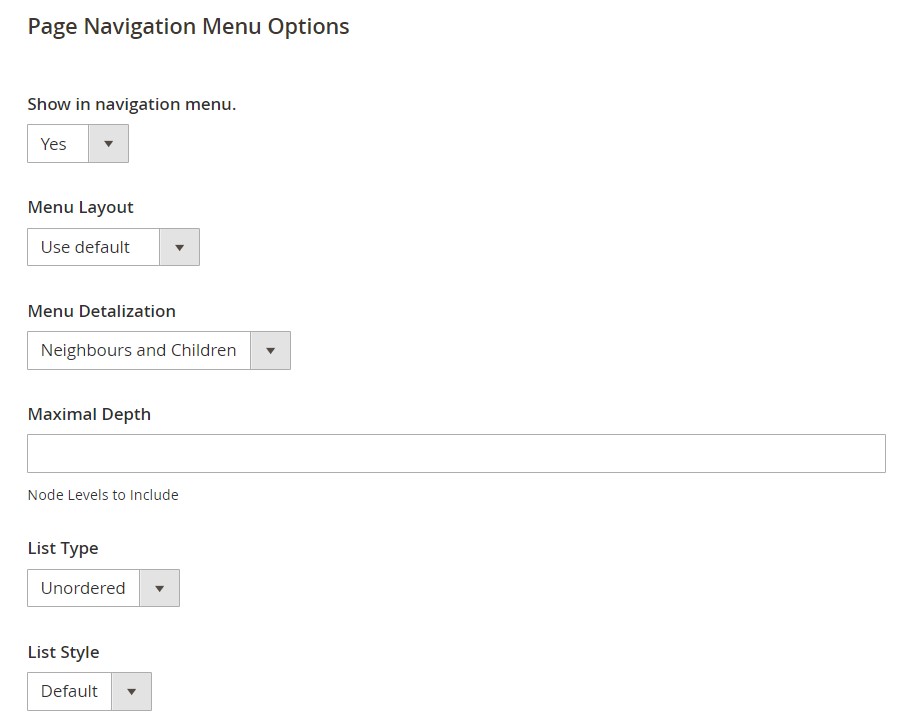Click the 'Menu Layout' field label
The width and height of the screenshot is (905, 718).
[80, 208]
